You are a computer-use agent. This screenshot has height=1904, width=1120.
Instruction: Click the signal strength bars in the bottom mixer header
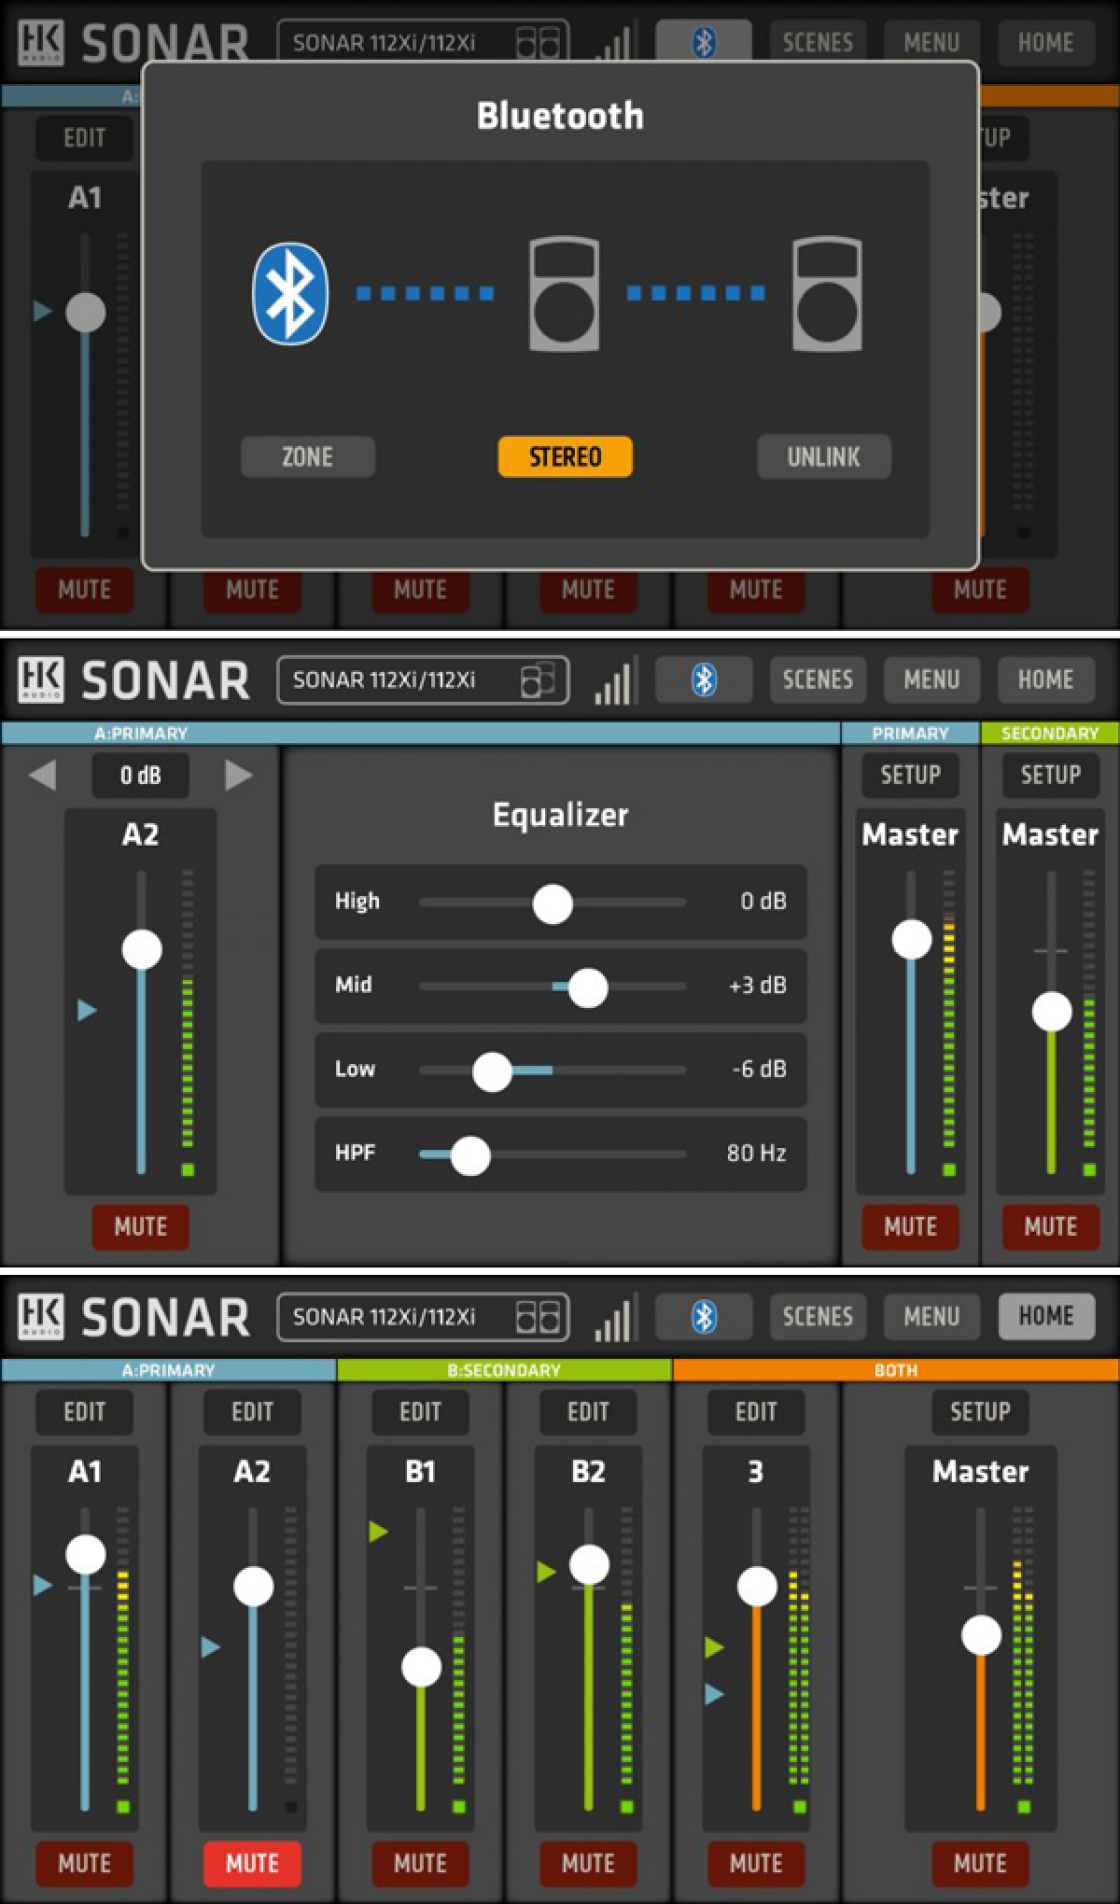pyautogui.click(x=612, y=1319)
